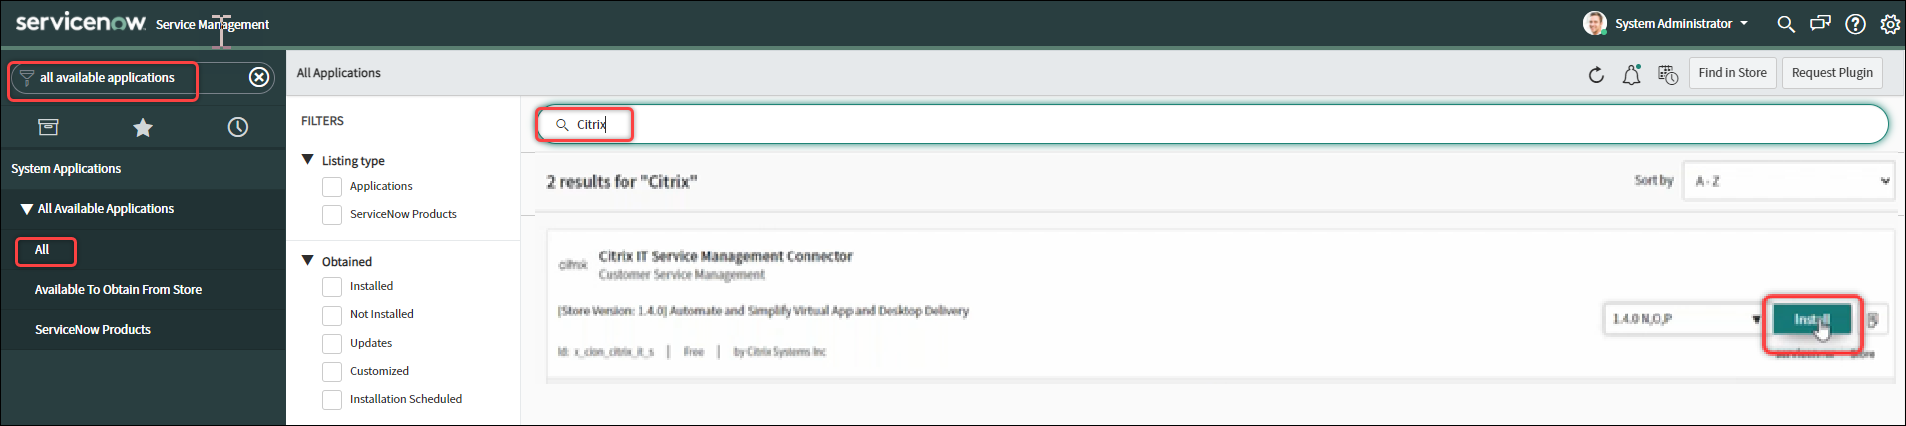Collapse the Listing type filter group

[x=308, y=160]
